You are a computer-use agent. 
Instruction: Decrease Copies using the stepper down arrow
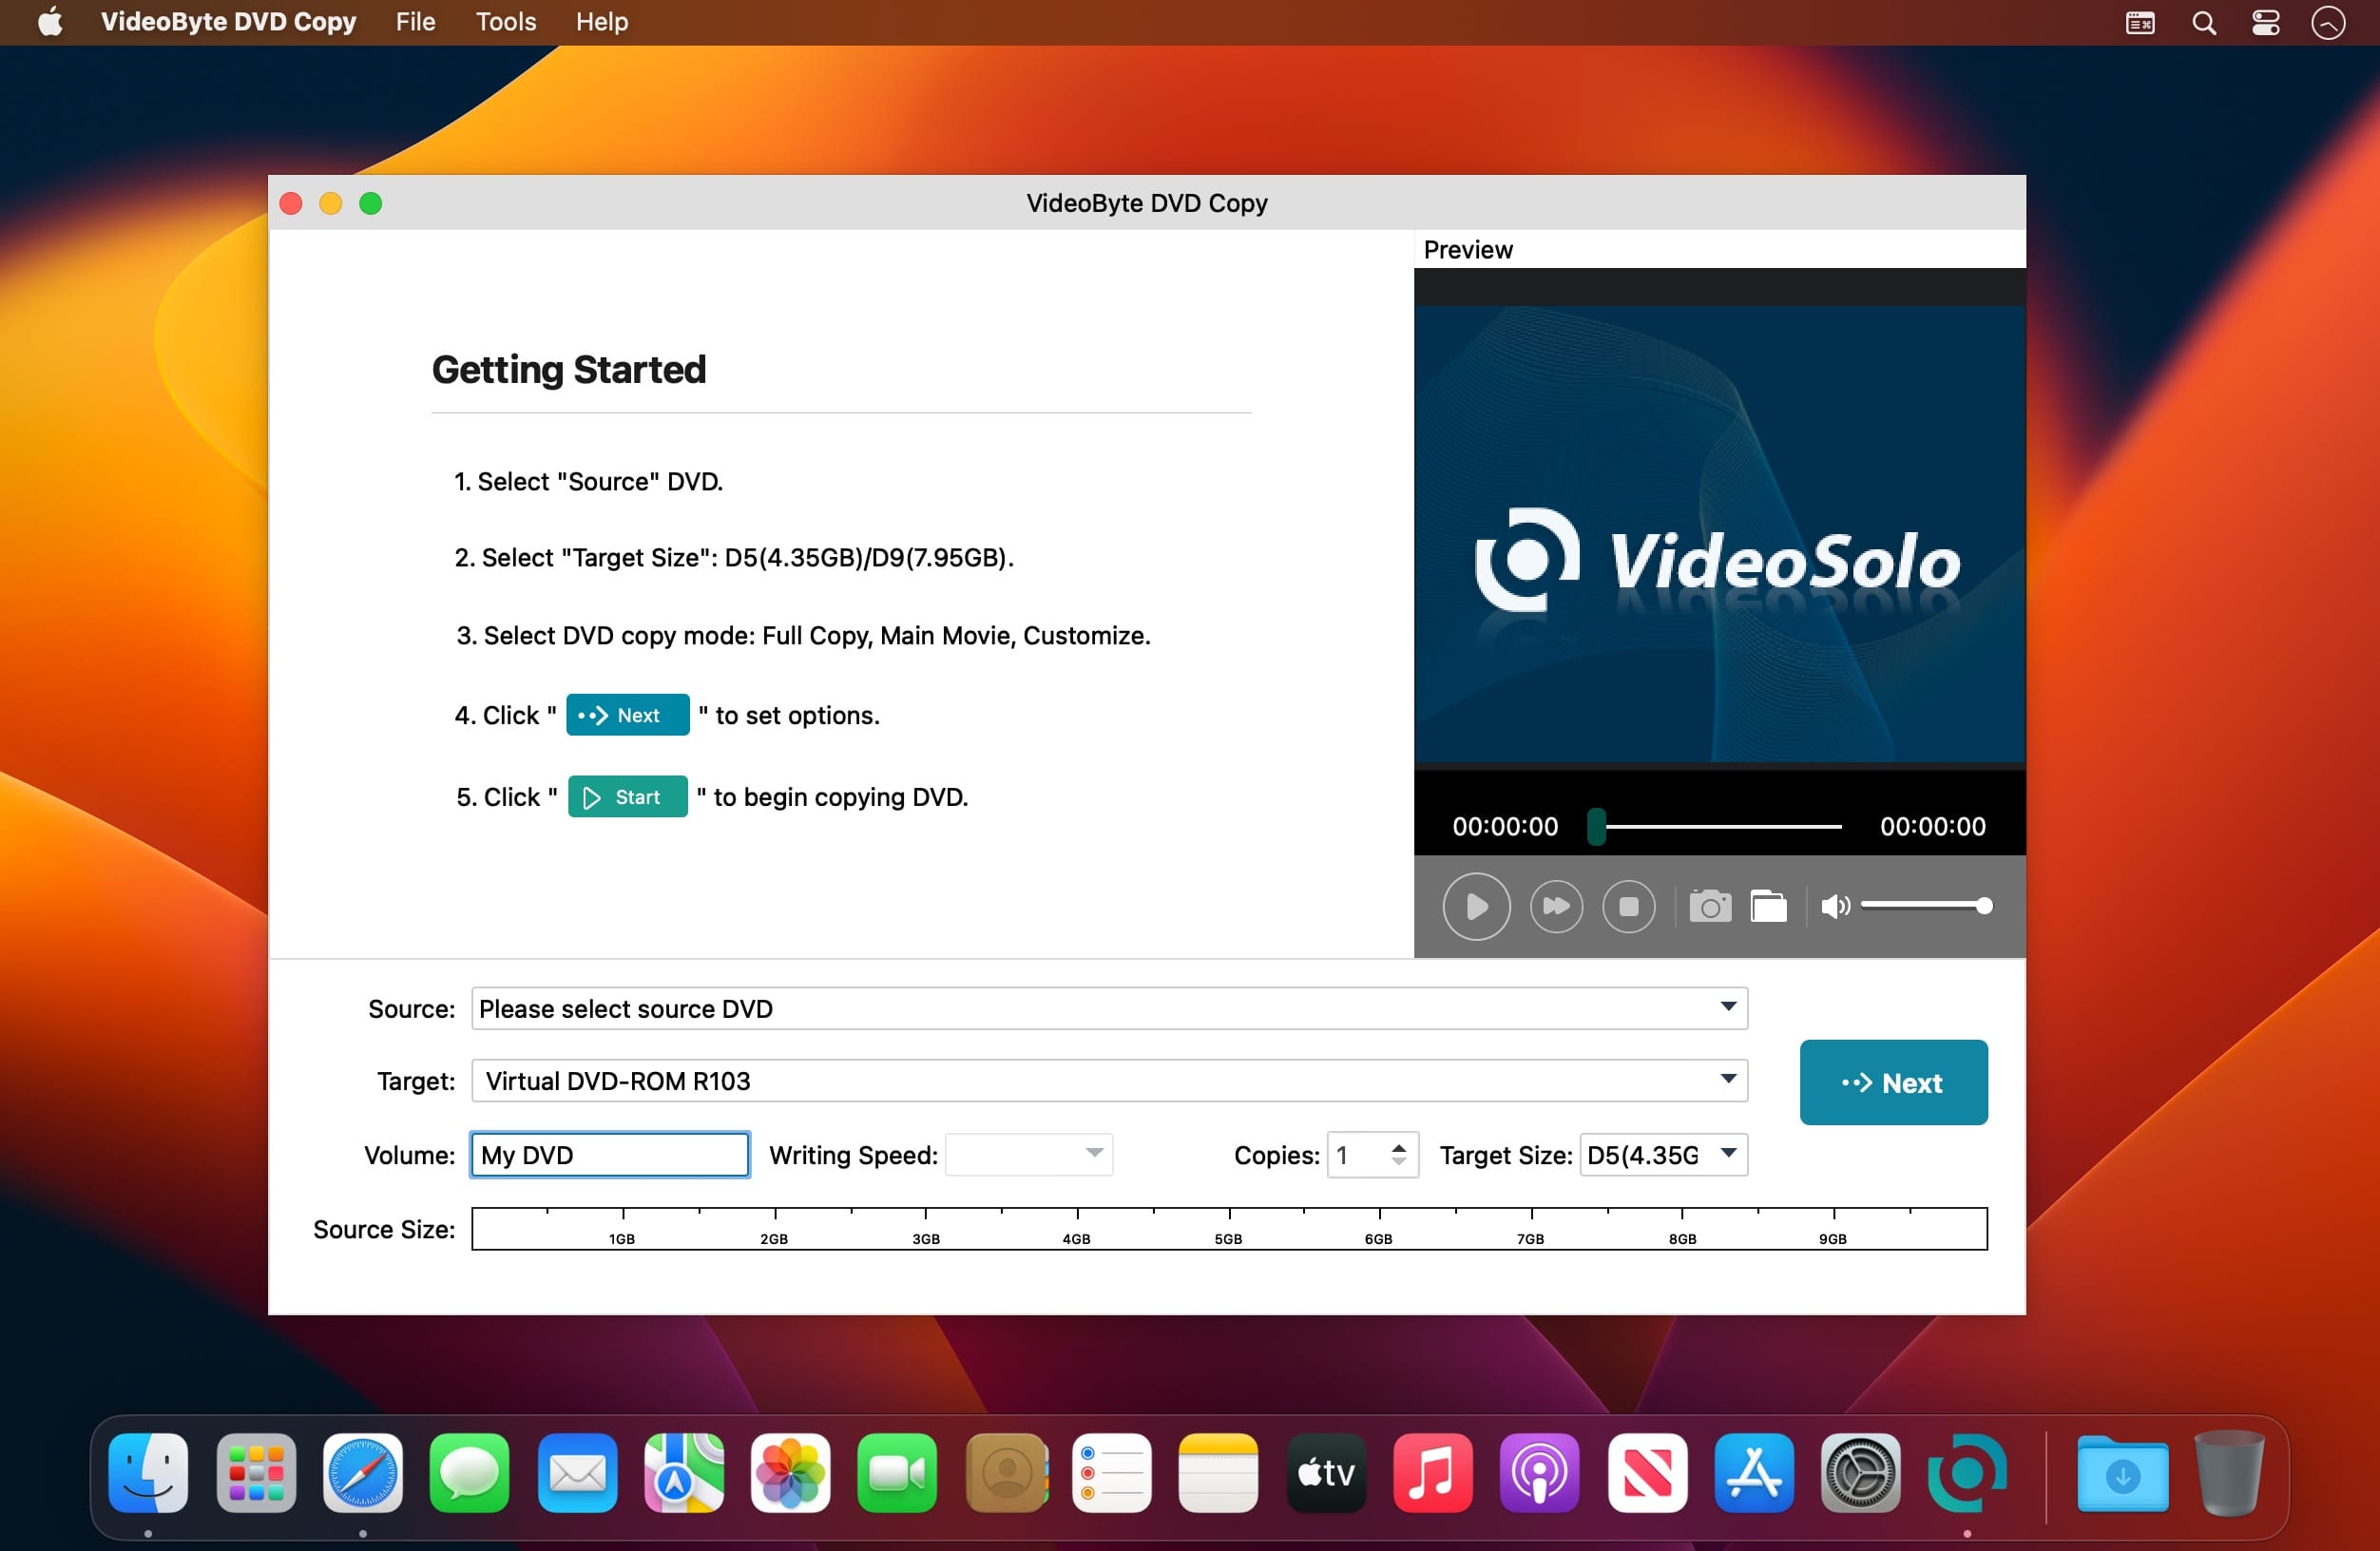coord(1399,1163)
